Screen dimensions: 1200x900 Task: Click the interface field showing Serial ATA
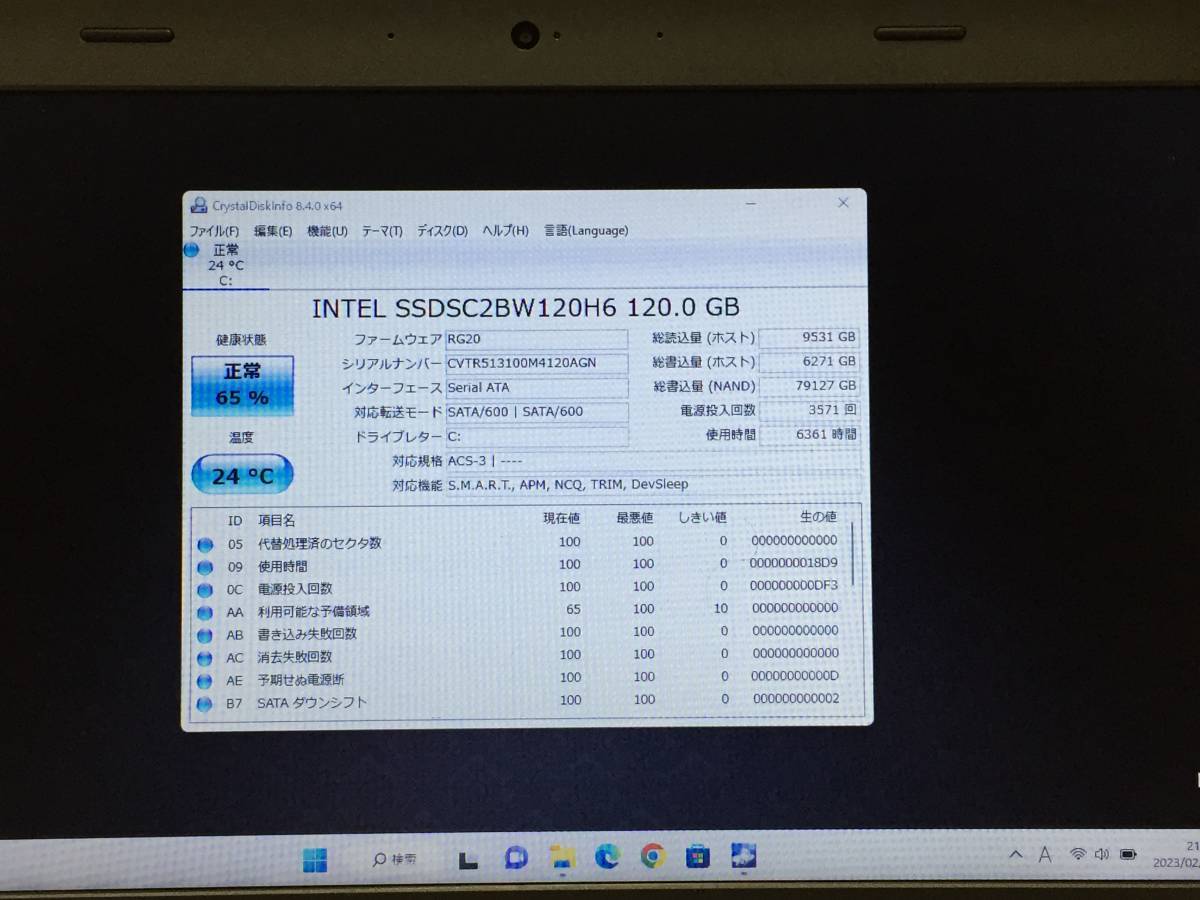pos(537,388)
